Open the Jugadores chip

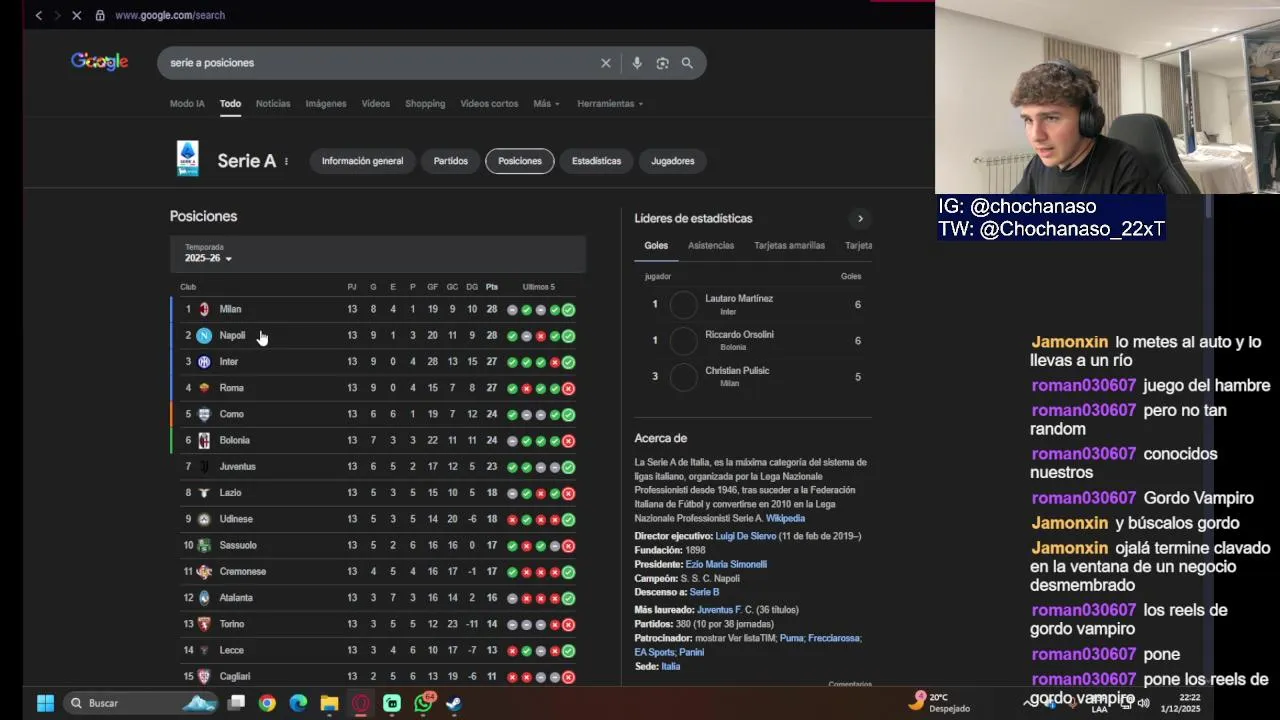point(673,161)
